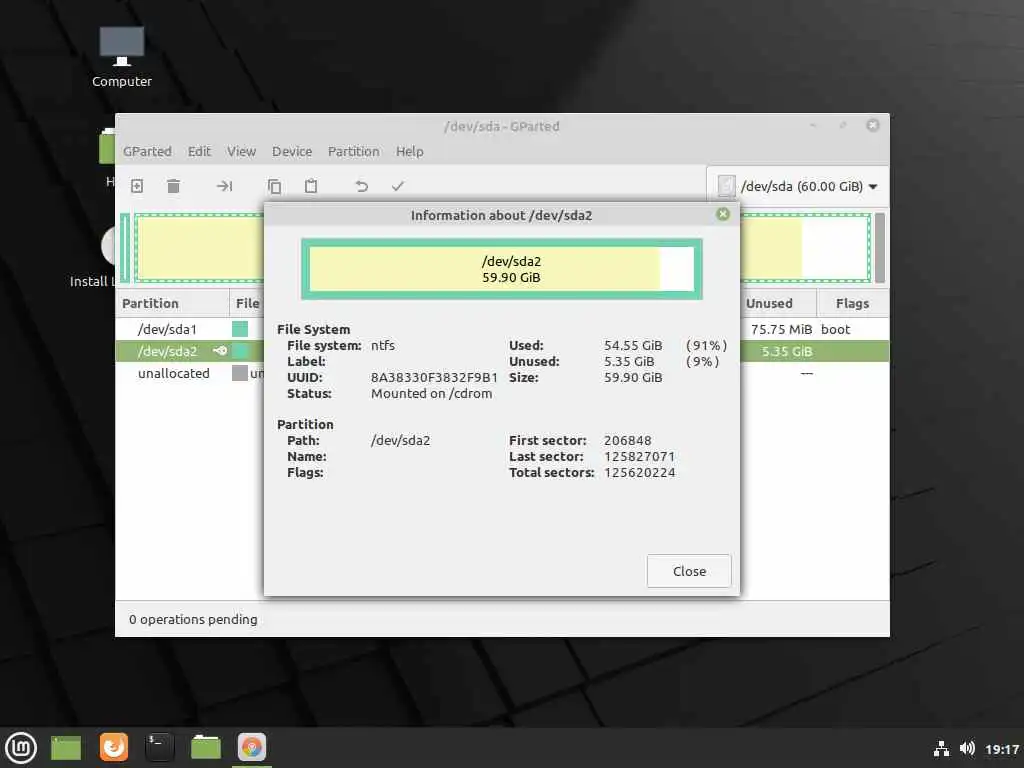The width and height of the screenshot is (1024, 768).
Task: Open the Partition menu
Action: pyautogui.click(x=353, y=152)
